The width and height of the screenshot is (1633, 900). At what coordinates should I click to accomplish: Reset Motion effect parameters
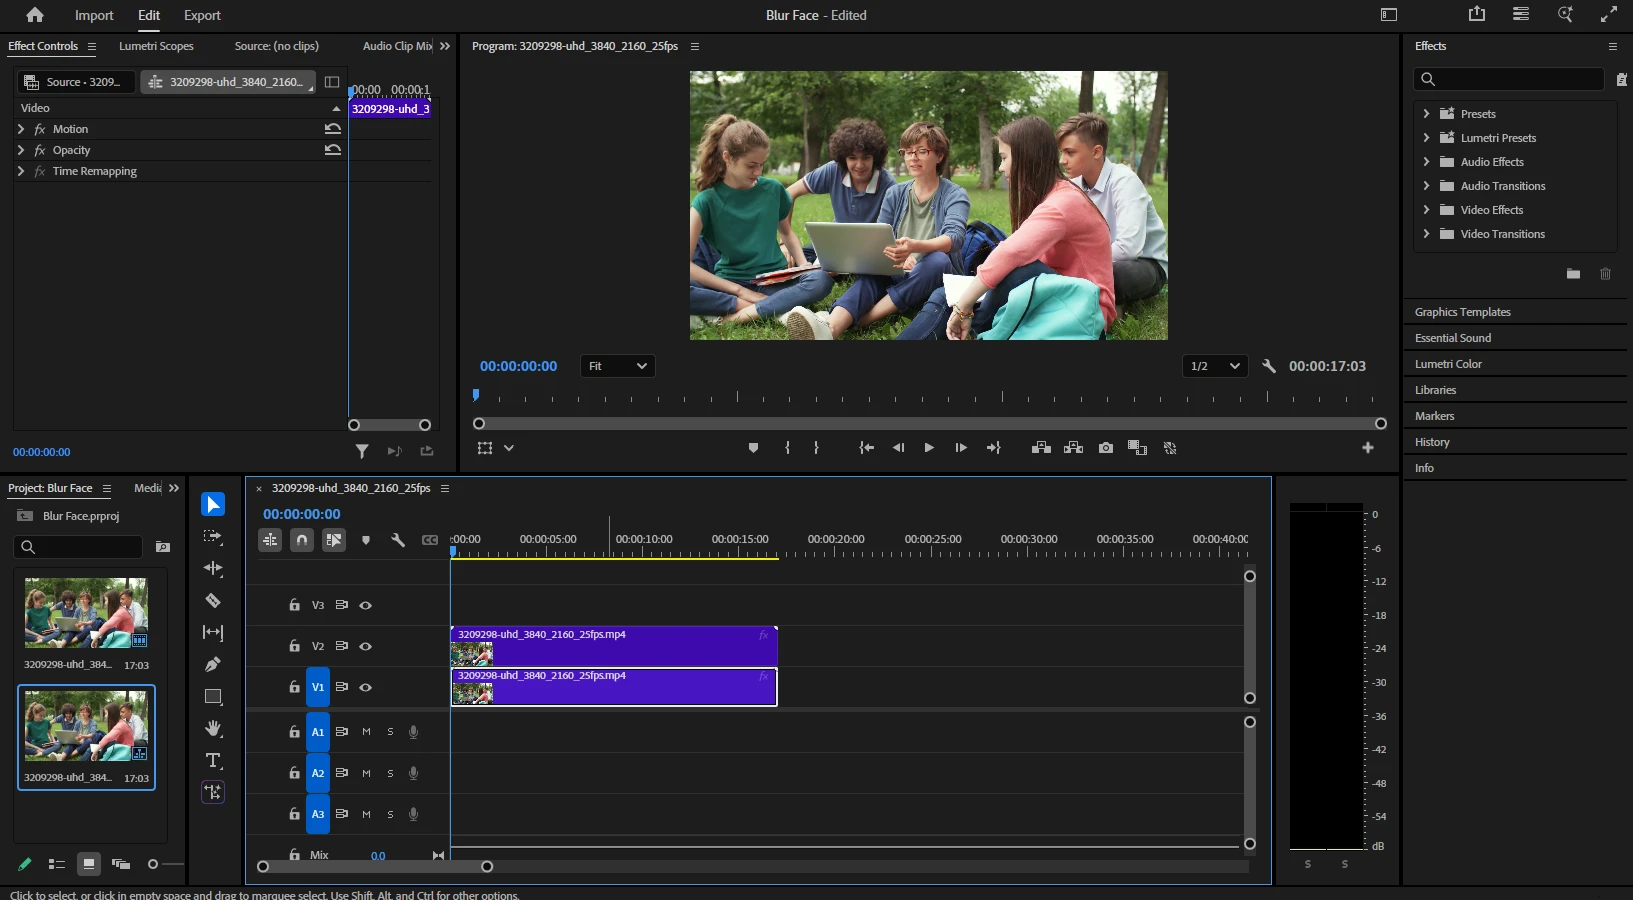333,129
